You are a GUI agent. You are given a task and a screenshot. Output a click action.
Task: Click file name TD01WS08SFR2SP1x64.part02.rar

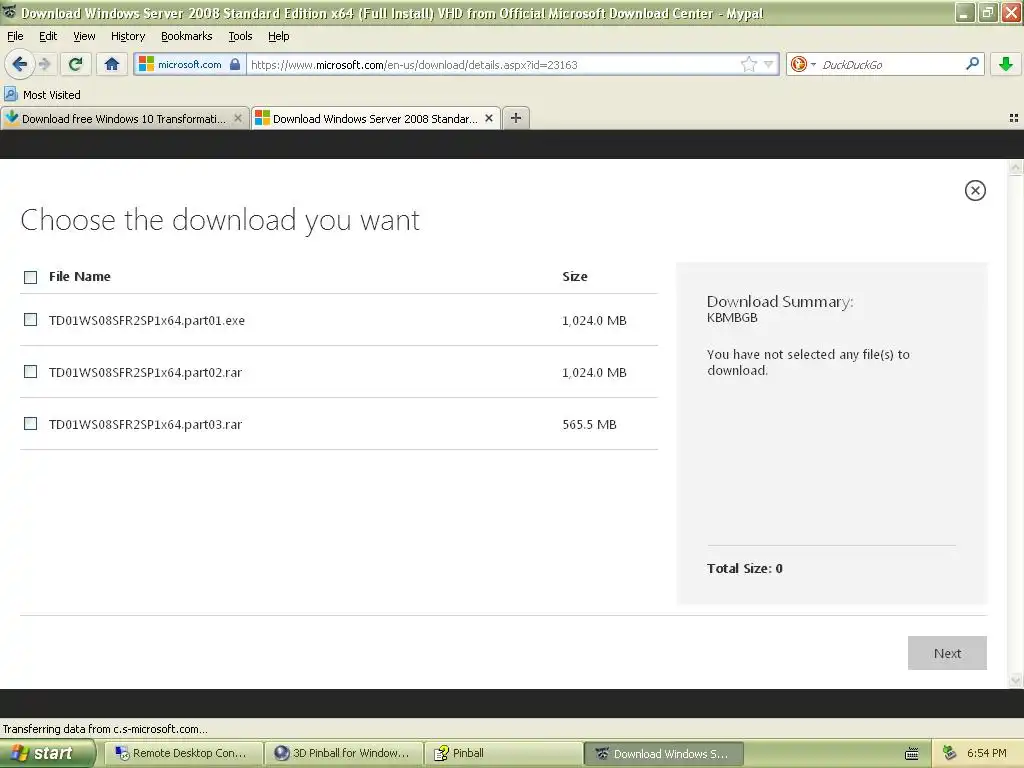coord(146,373)
